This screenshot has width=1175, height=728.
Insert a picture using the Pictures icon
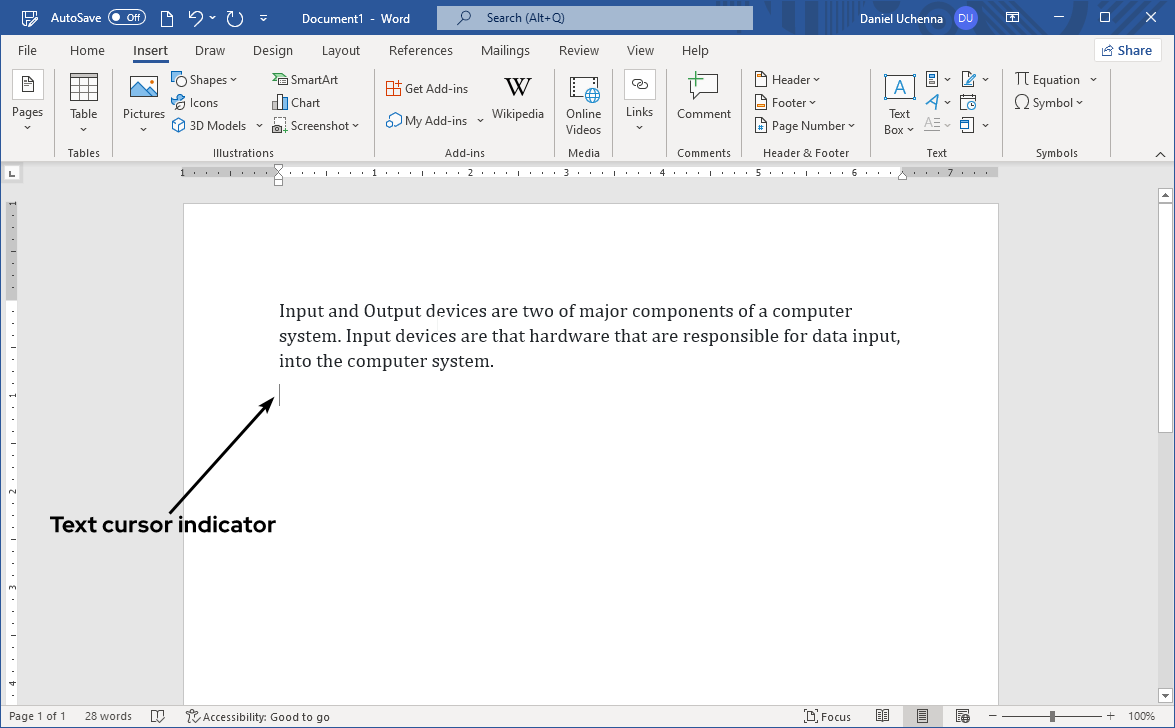(x=143, y=89)
